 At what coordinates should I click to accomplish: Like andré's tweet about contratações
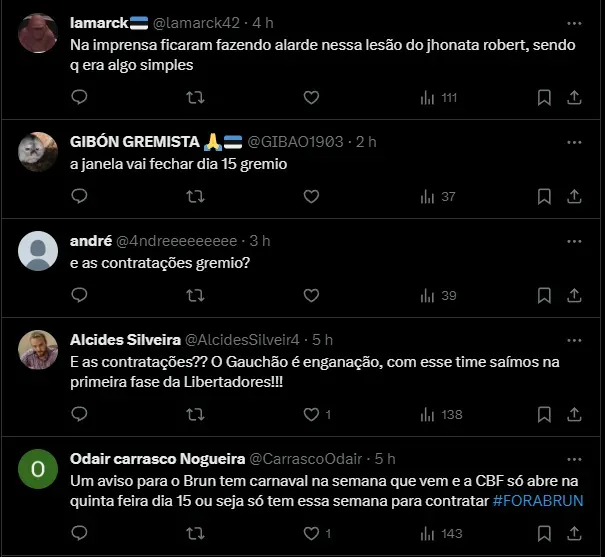point(311,295)
